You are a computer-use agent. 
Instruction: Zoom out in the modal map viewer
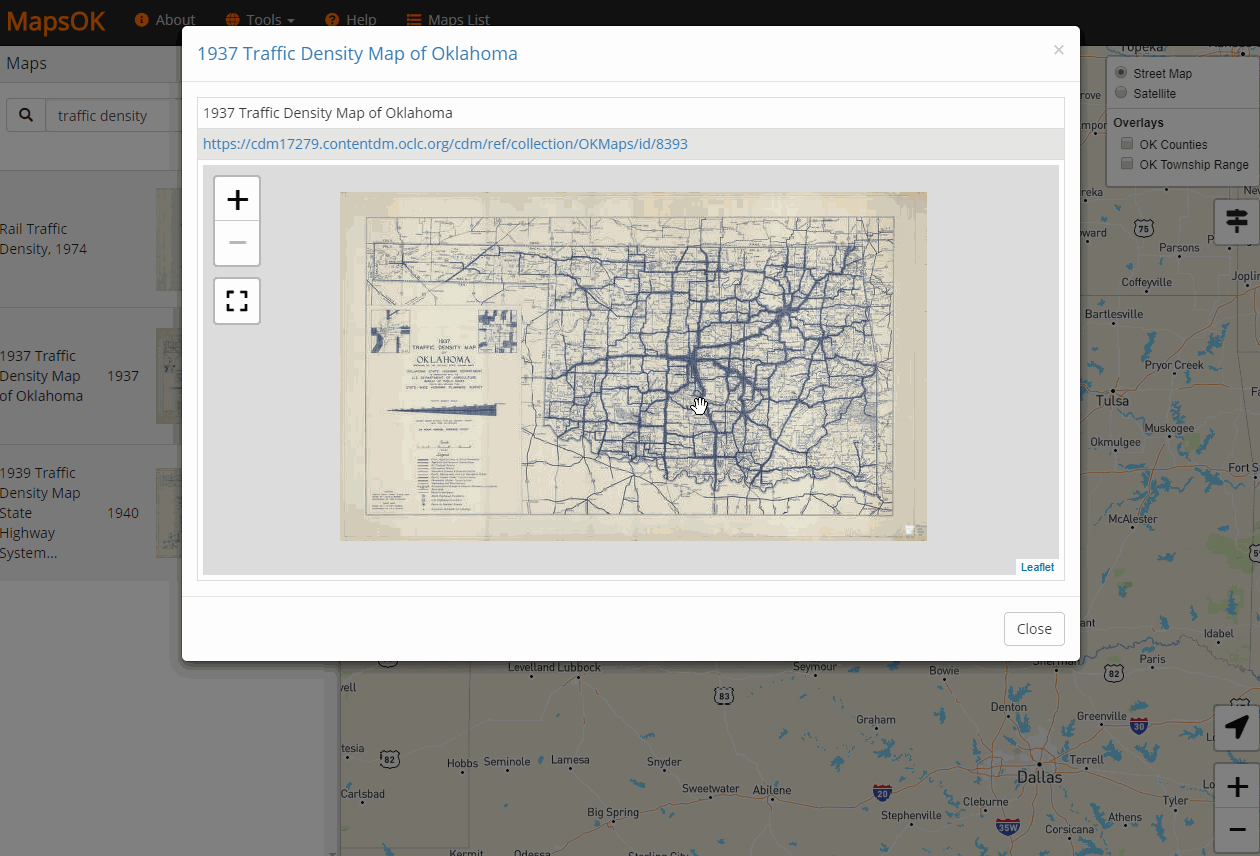coord(237,243)
